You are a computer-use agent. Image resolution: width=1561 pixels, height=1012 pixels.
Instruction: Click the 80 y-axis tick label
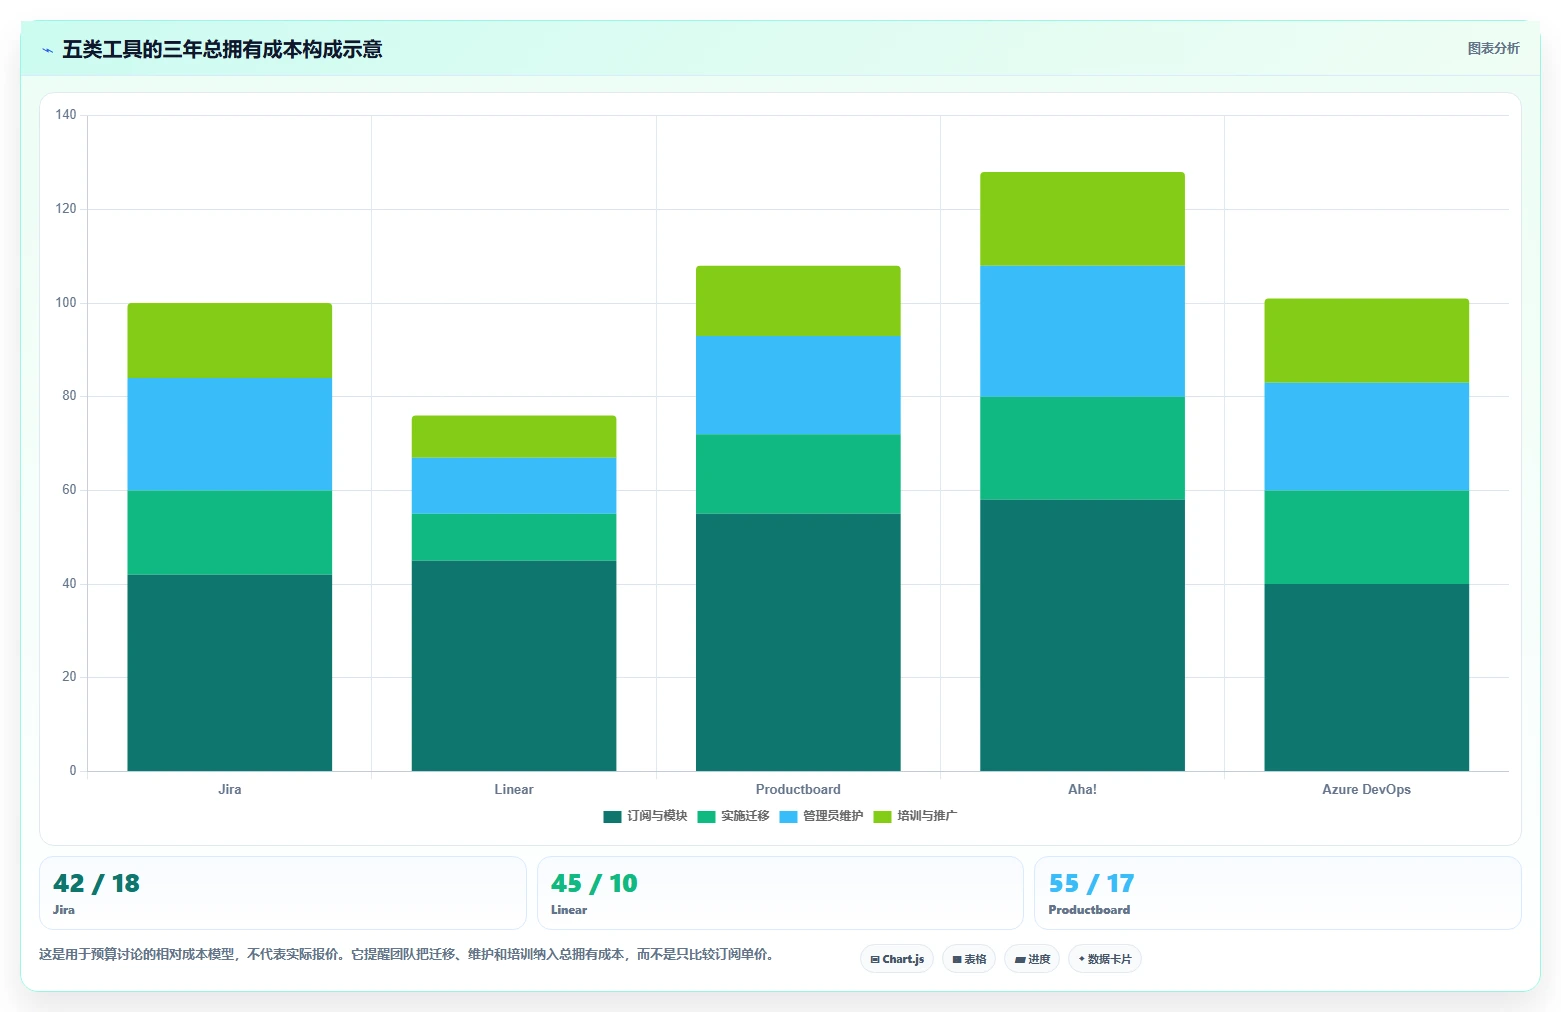click(69, 396)
